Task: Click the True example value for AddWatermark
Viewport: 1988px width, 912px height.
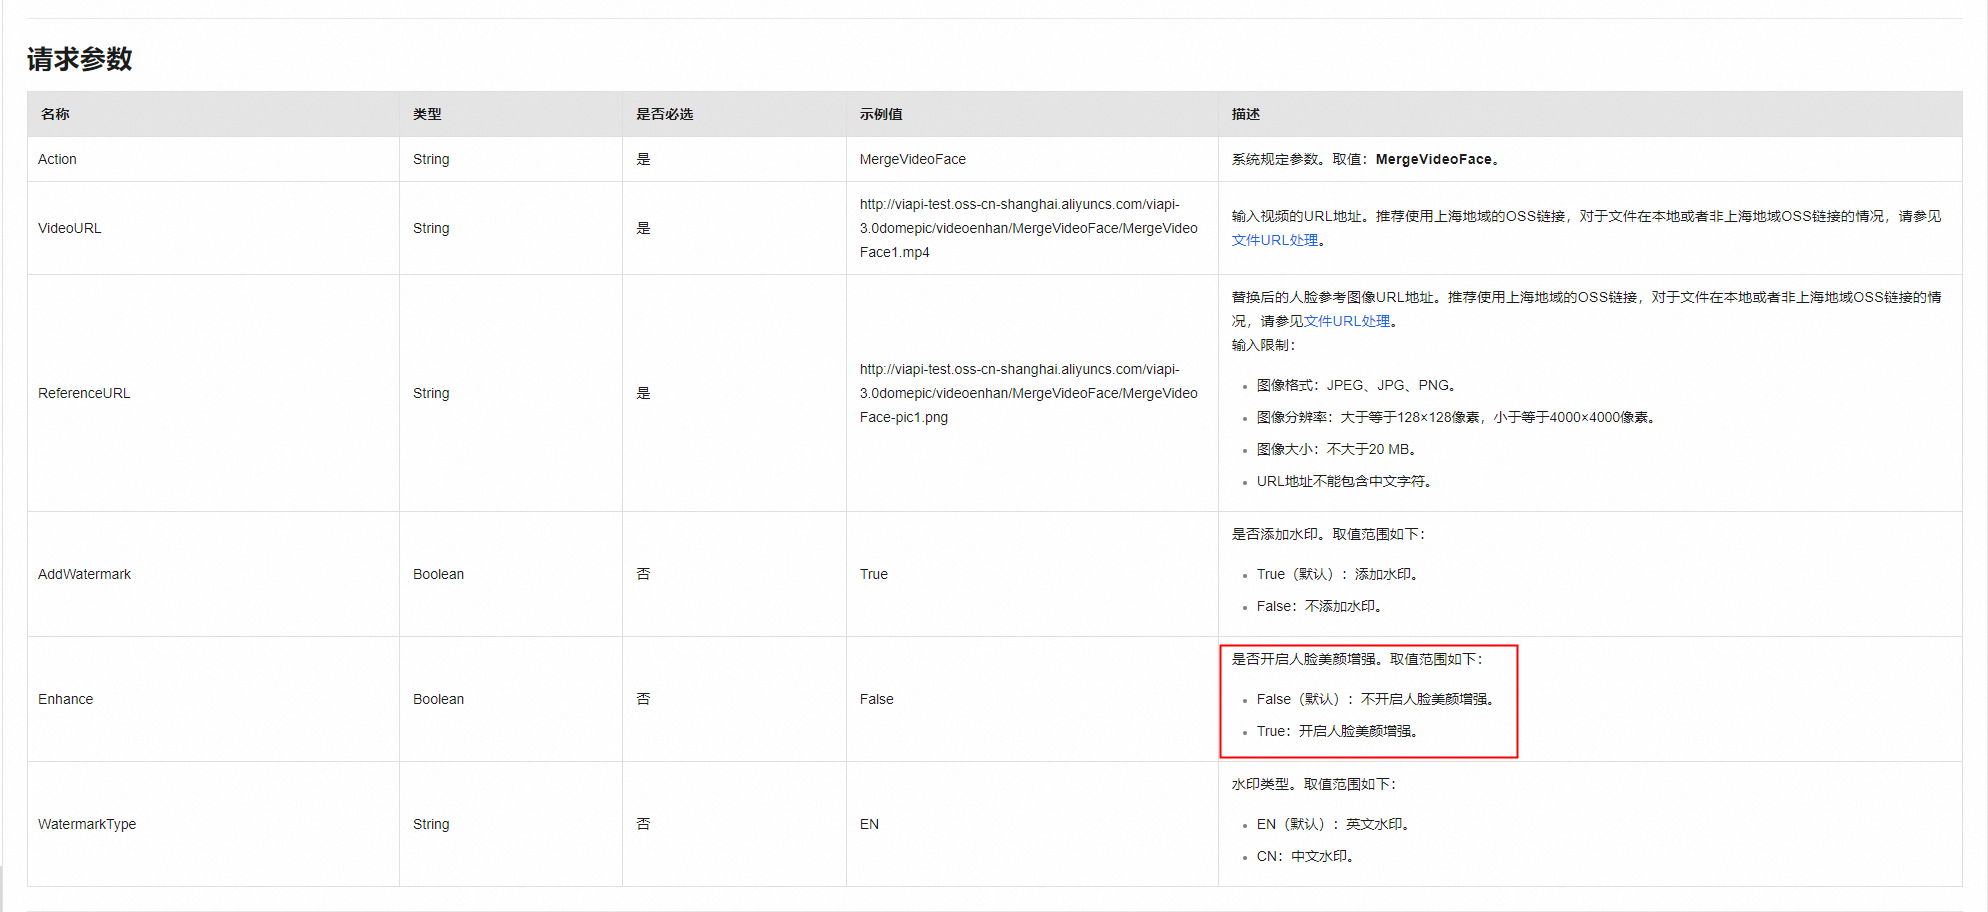Action: pos(874,574)
